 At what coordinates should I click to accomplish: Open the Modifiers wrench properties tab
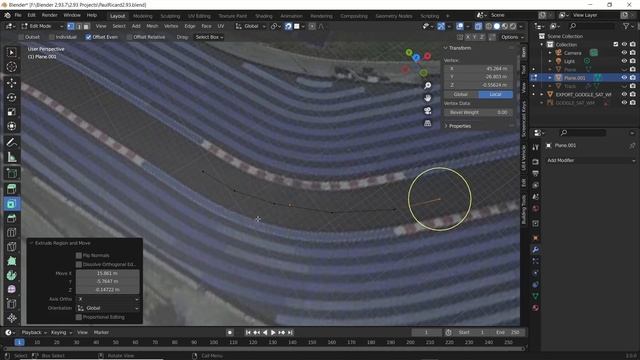click(x=536, y=249)
